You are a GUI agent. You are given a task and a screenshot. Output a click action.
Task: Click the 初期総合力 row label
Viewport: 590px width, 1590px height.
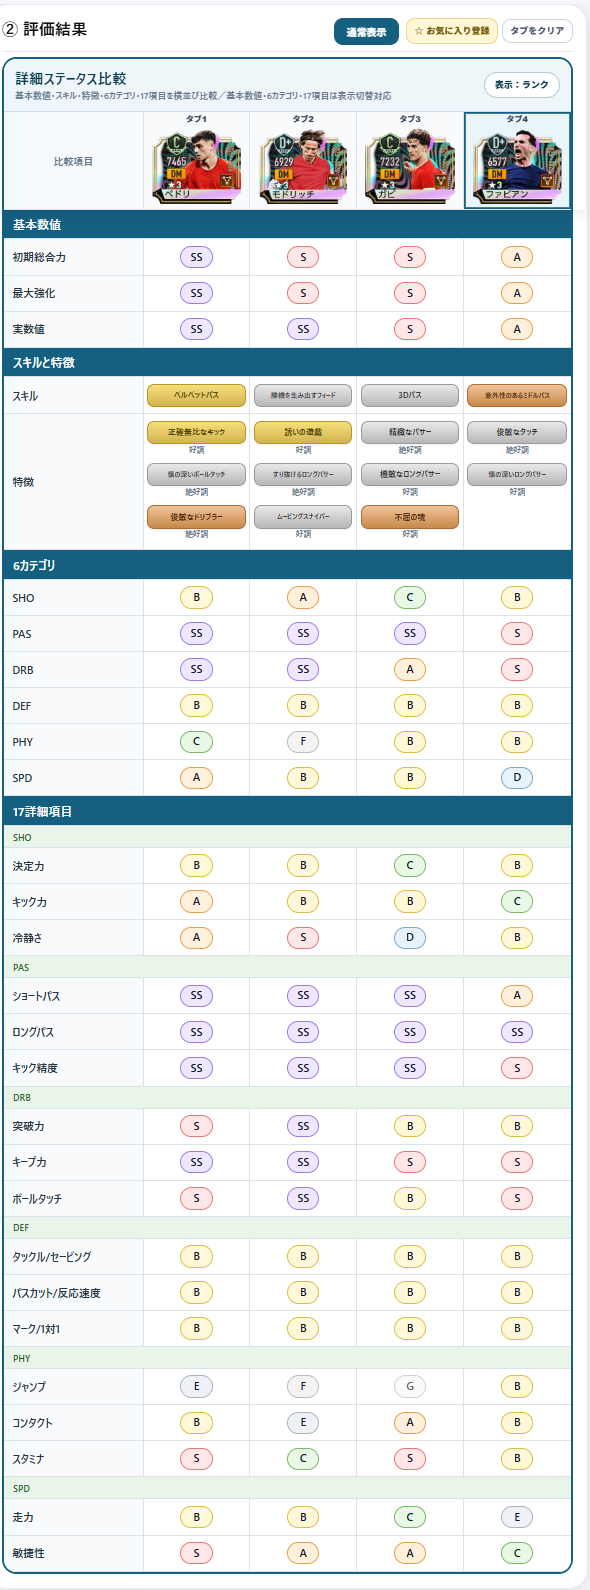click(39, 258)
